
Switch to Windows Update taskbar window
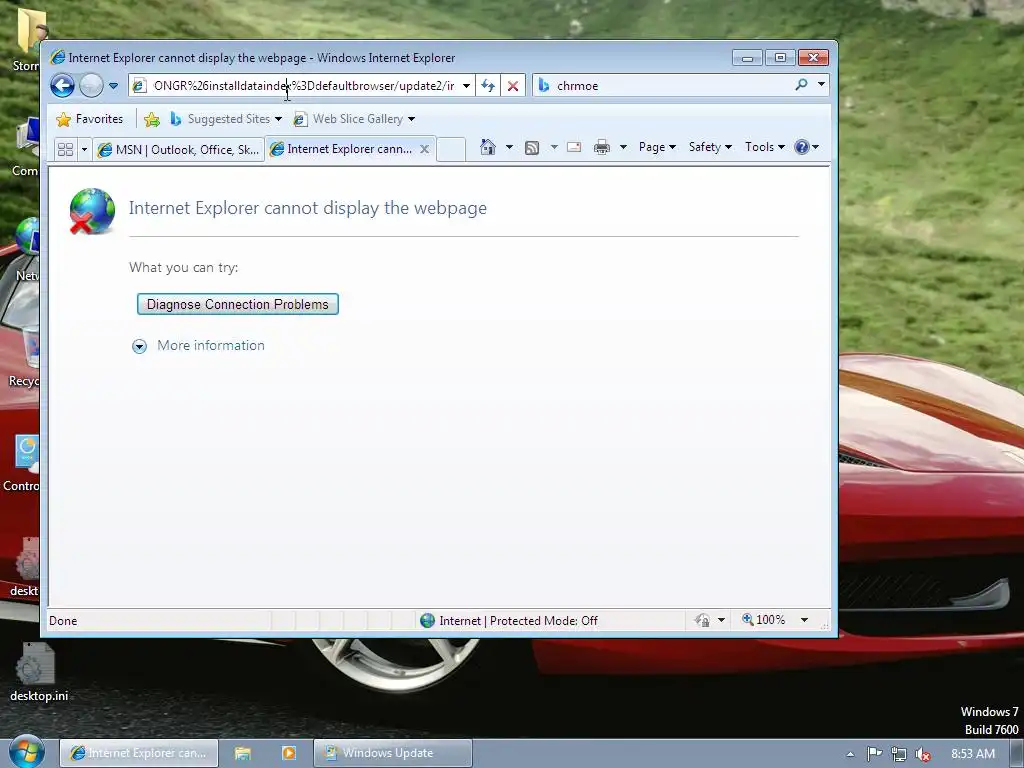[x=392, y=753]
